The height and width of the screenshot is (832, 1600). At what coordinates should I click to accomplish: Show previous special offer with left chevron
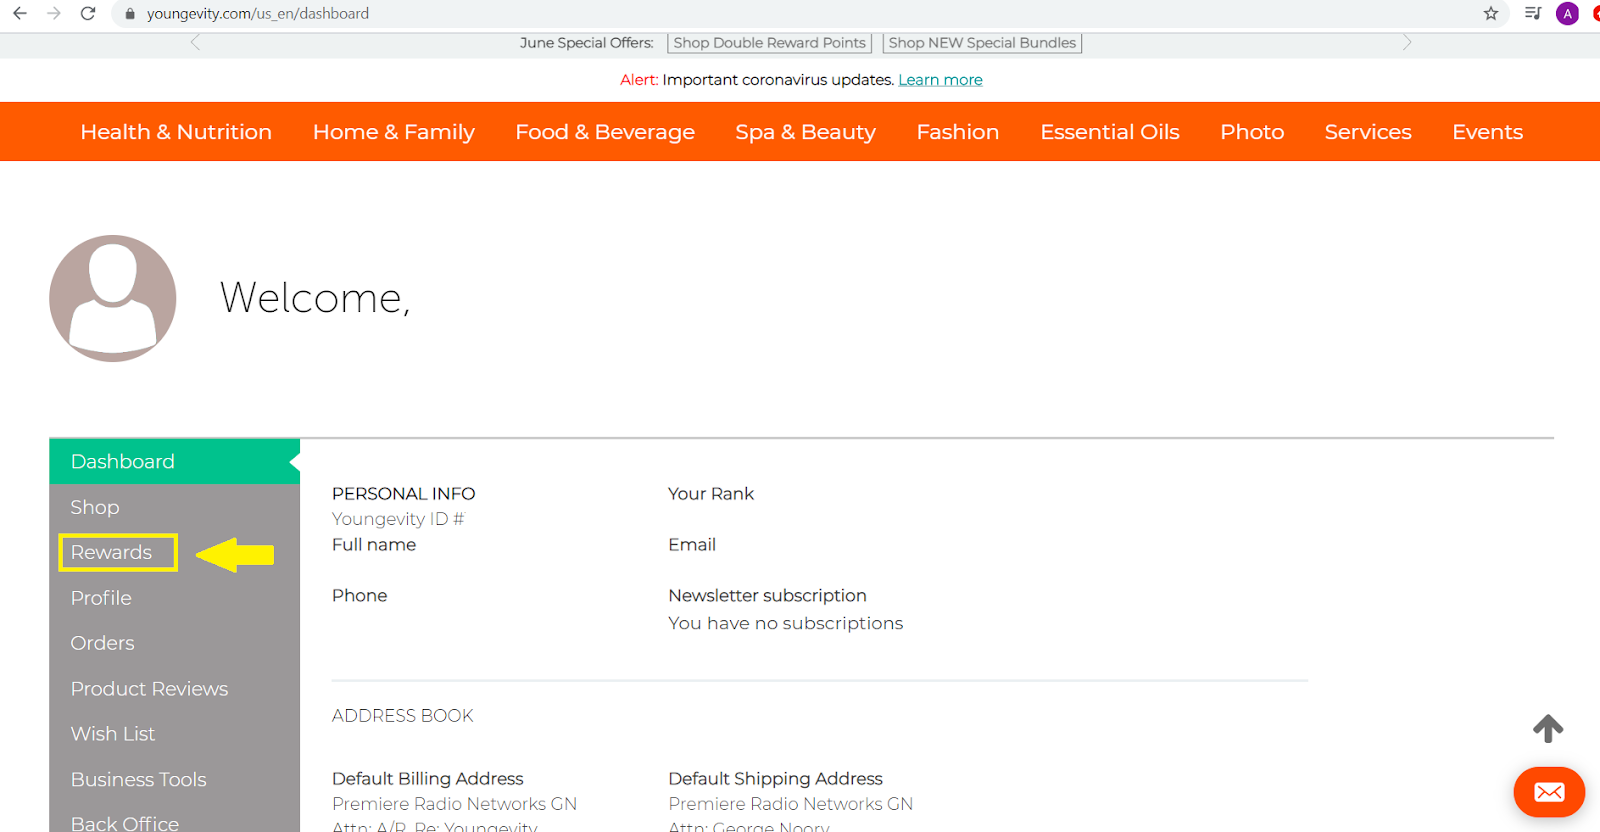tap(195, 42)
